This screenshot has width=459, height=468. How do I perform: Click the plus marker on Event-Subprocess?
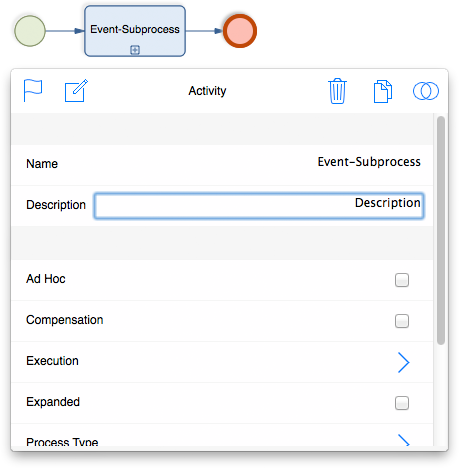pyautogui.click(x=135, y=50)
